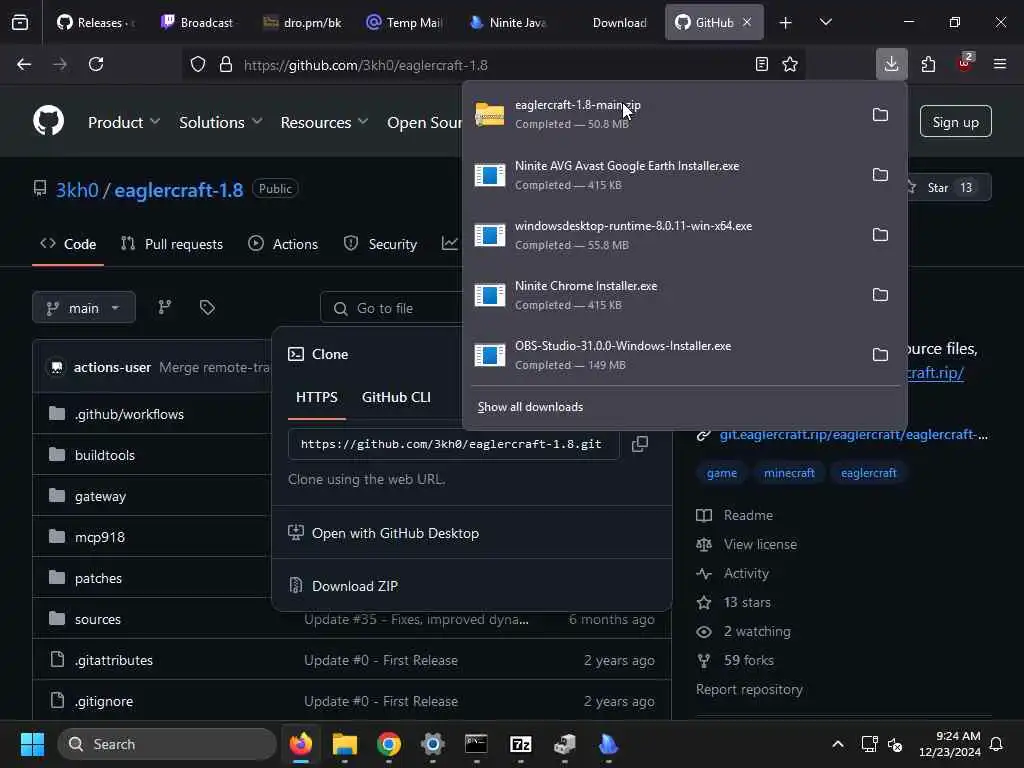Open the ad blocker extension icon
This screenshot has height=768, width=1024.
pos(965,63)
